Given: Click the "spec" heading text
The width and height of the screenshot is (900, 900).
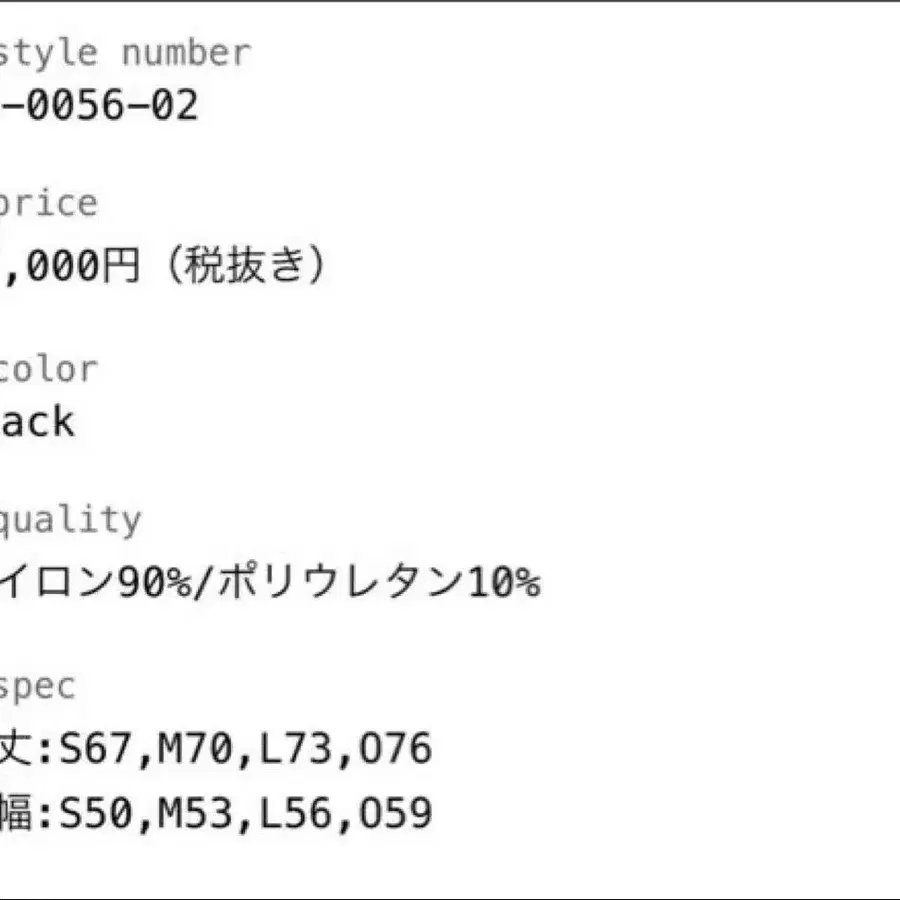Looking at the screenshot, I should click(x=38, y=686).
